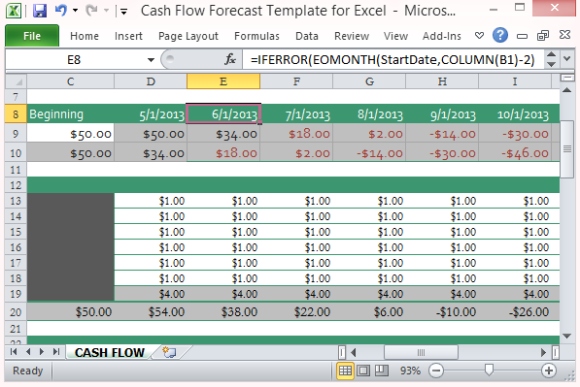Minimize the ribbon with the heart-shaped caret icon

click(479, 36)
